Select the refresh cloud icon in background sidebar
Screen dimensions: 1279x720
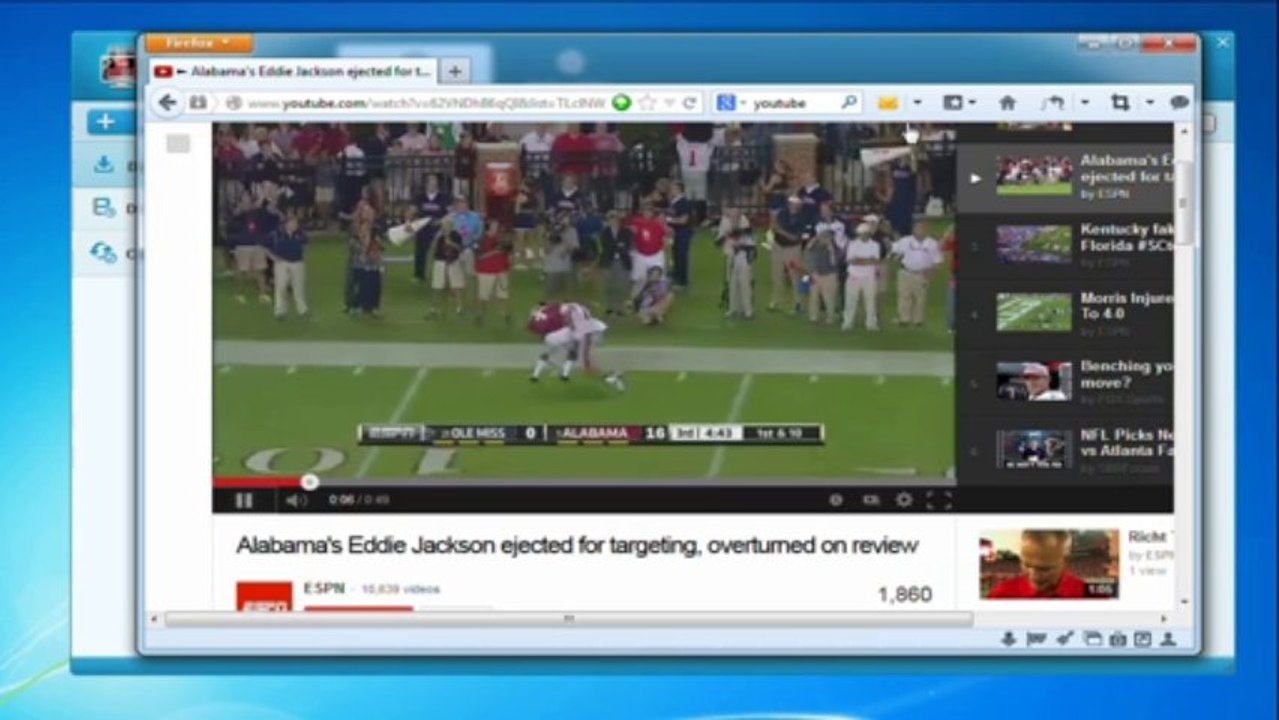[103, 252]
